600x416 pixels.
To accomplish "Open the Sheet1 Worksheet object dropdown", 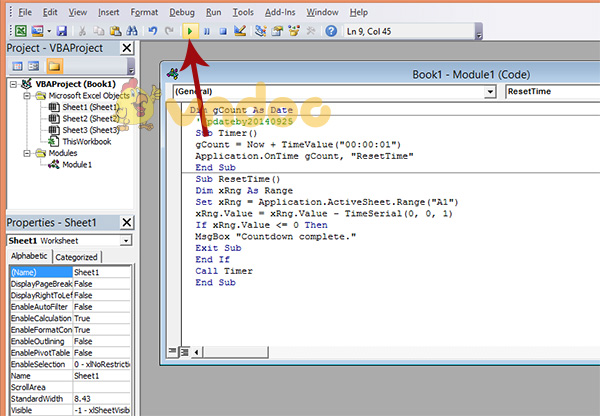I will 126,240.
